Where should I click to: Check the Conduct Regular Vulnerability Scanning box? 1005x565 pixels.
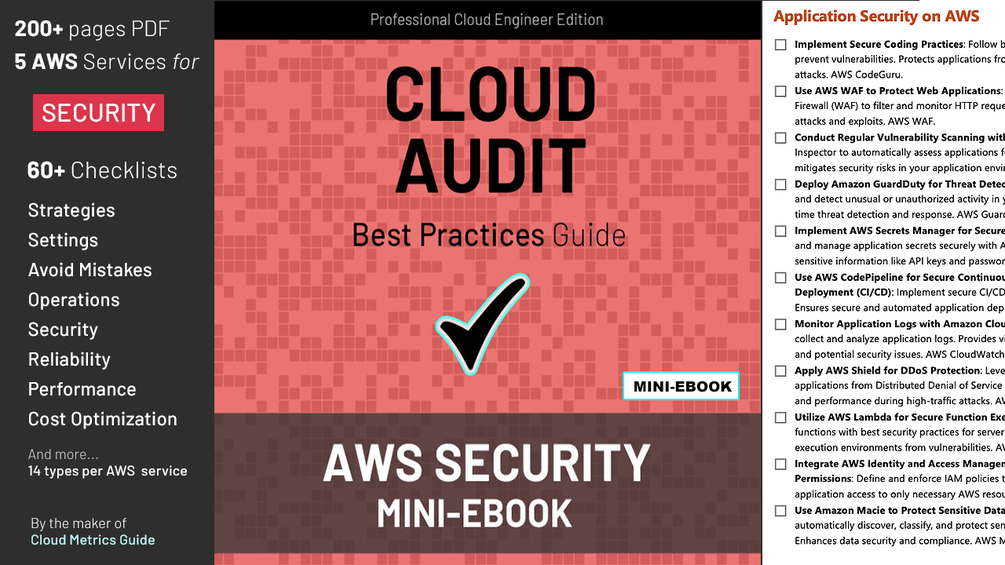coord(781,138)
